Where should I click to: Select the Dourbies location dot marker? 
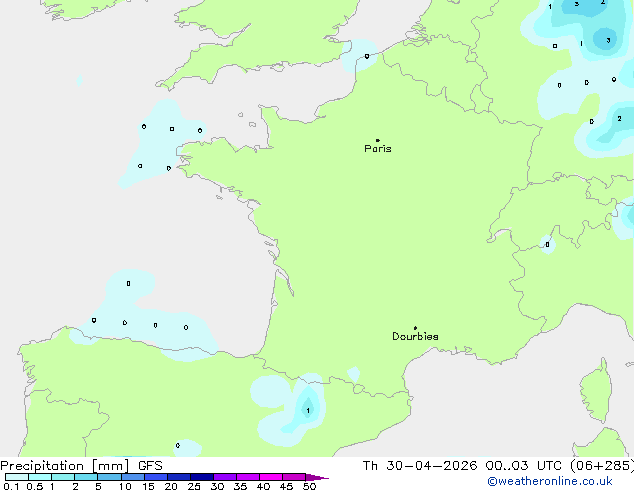415,328
